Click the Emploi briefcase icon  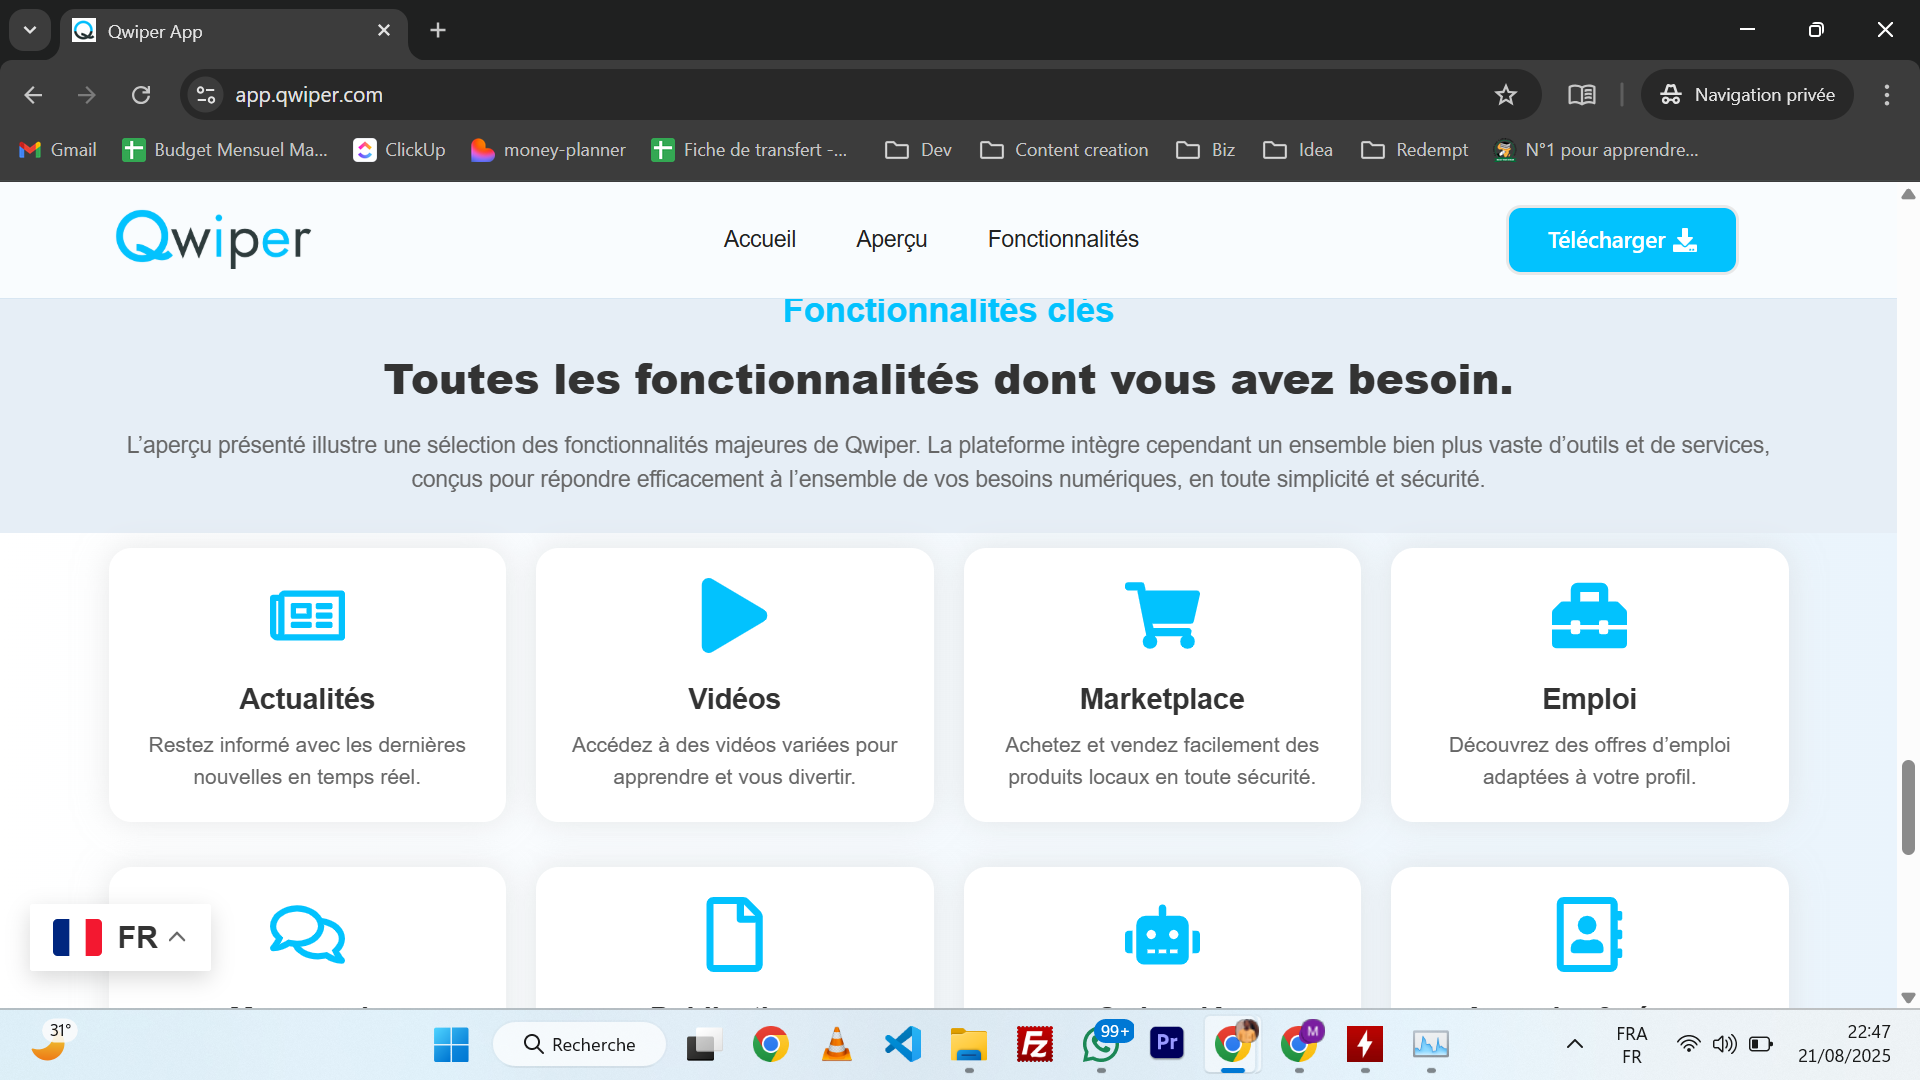(x=1589, y=615)
